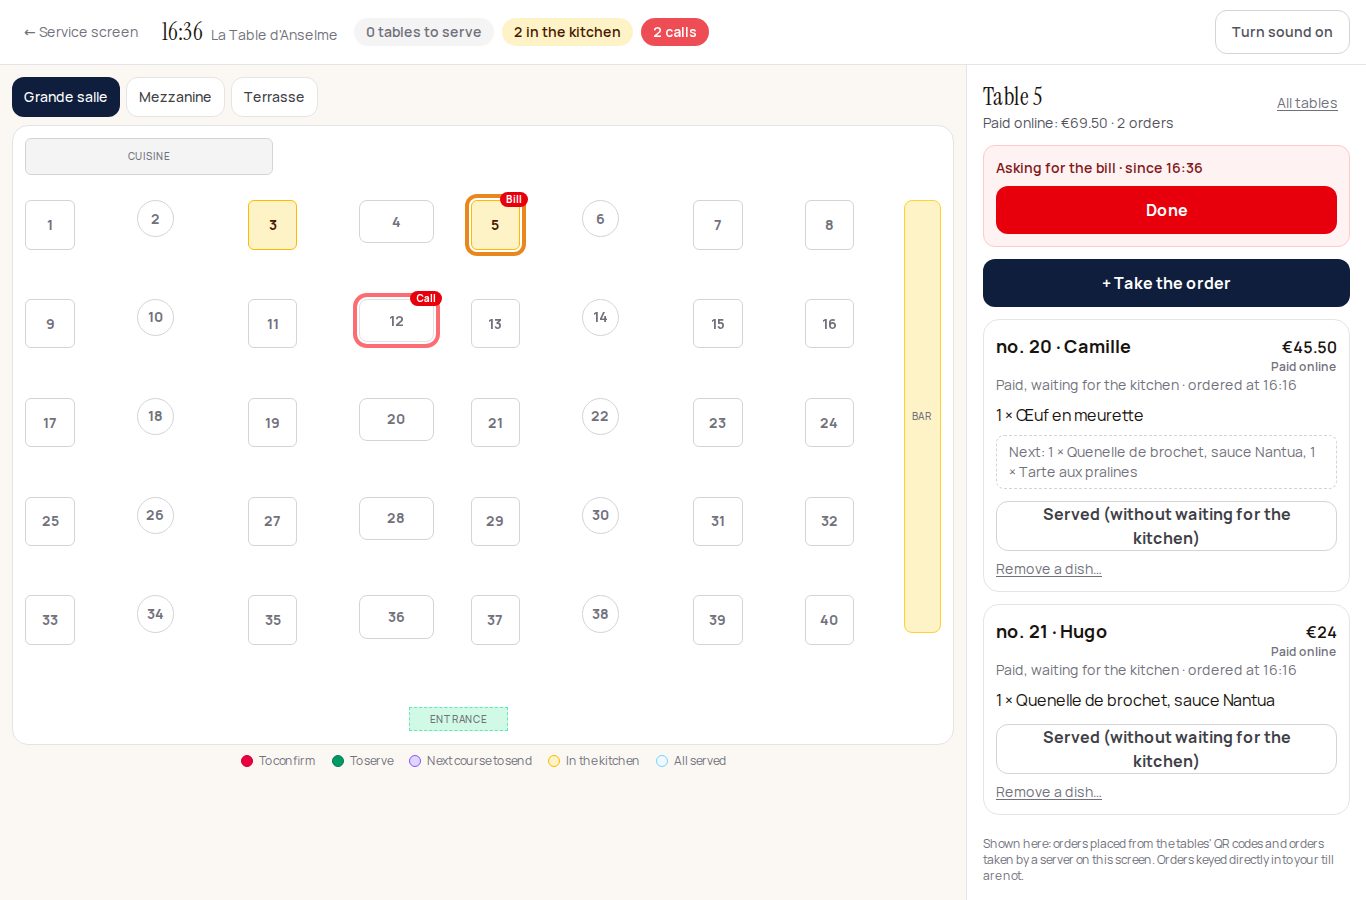This screenshot has width=1366, height=900.
Task: Select the Grande salle tab
Action: coord(66,97)
